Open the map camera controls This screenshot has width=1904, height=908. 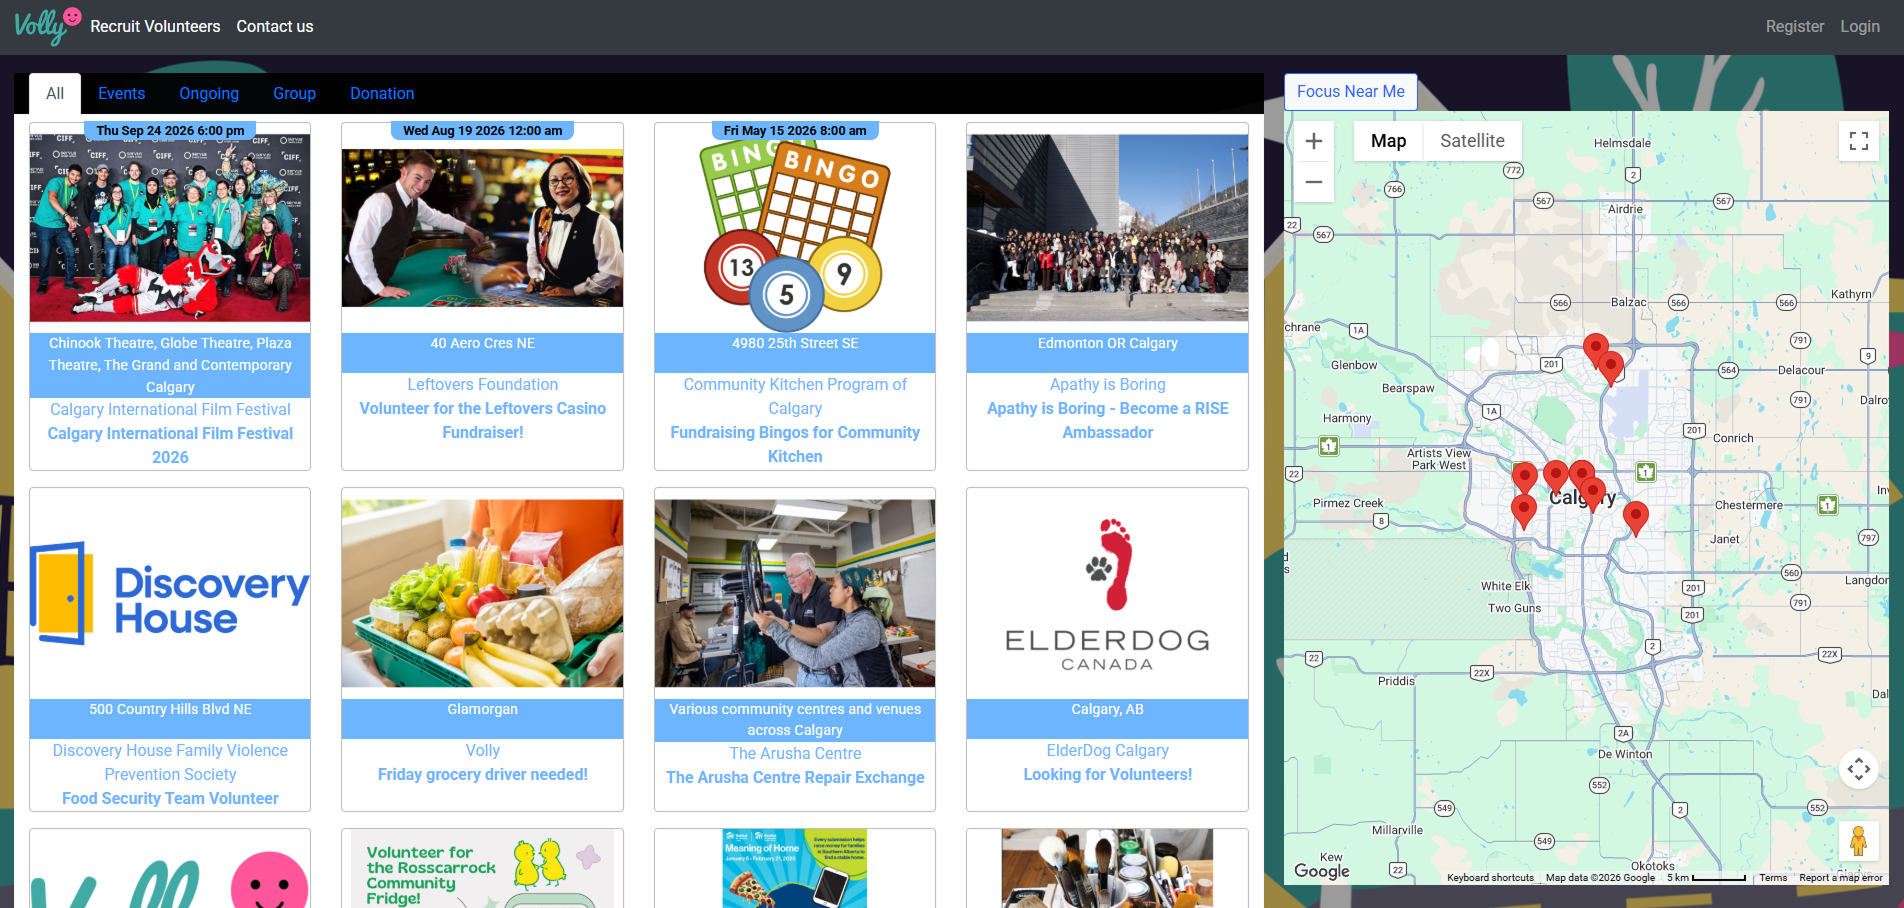click(1859, 769)
